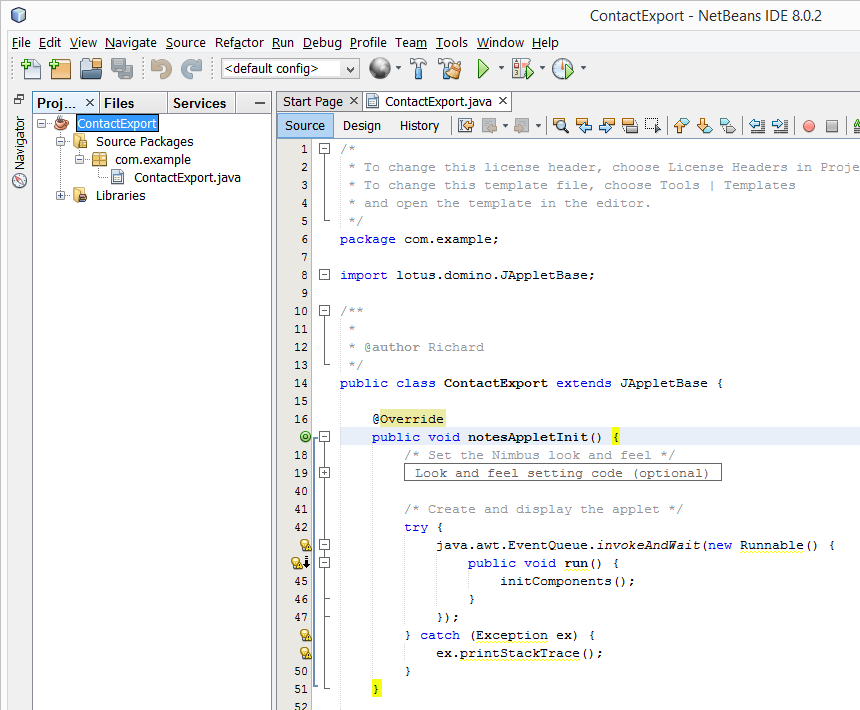Expand the Libraries tree node
860x710 pixels.
[x=61, y=196]
